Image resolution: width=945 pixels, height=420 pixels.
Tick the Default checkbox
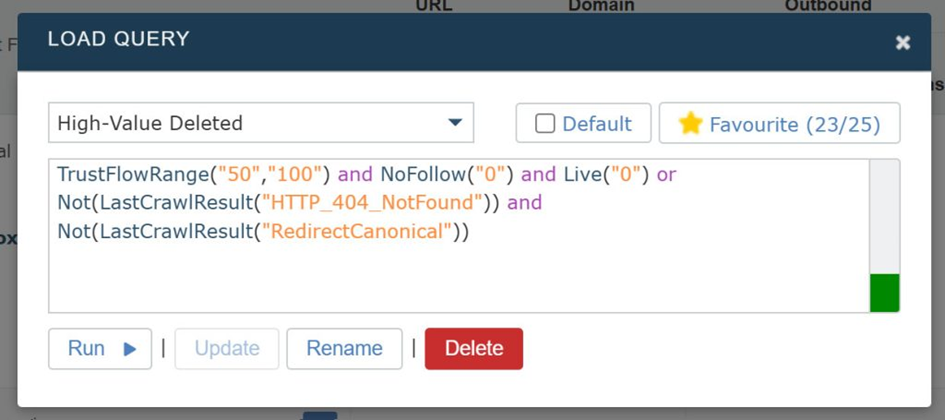coord(545,124)
